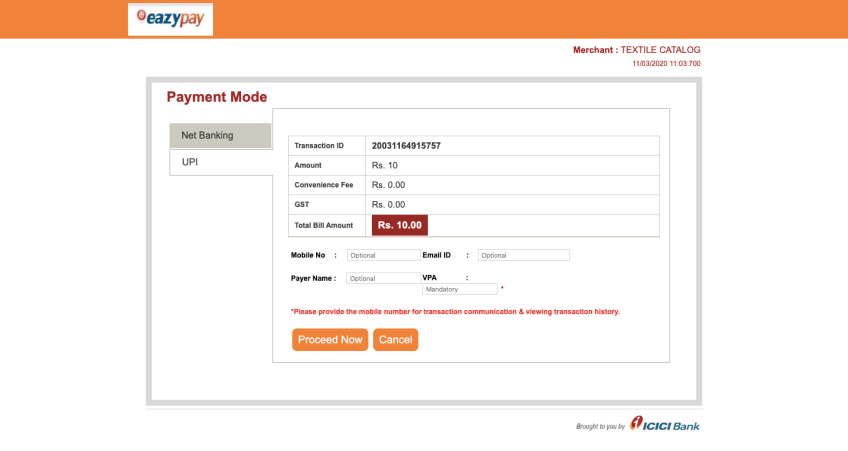Switch to the UPI payment tab

[x=221, y=162]
